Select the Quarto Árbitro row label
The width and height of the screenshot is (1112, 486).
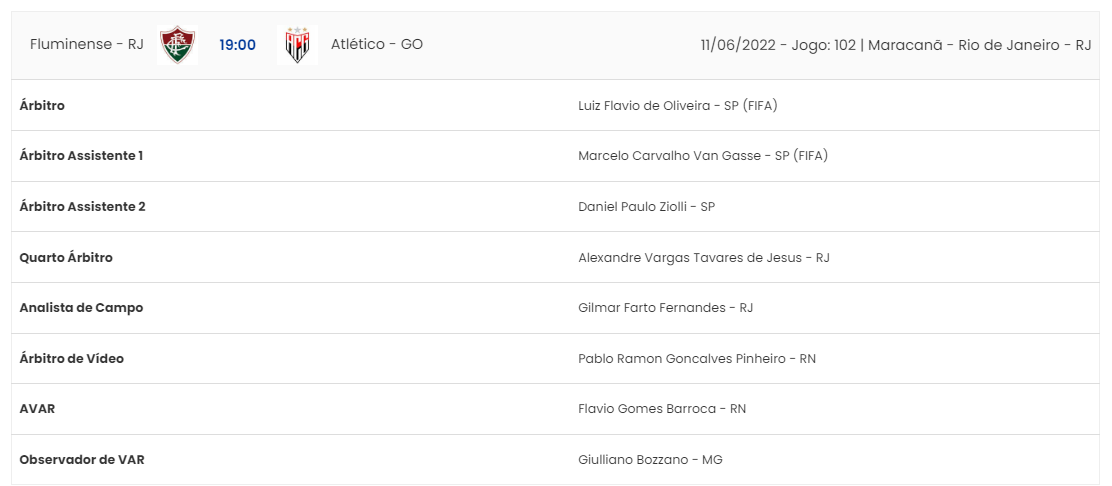[x=66, y=258]
